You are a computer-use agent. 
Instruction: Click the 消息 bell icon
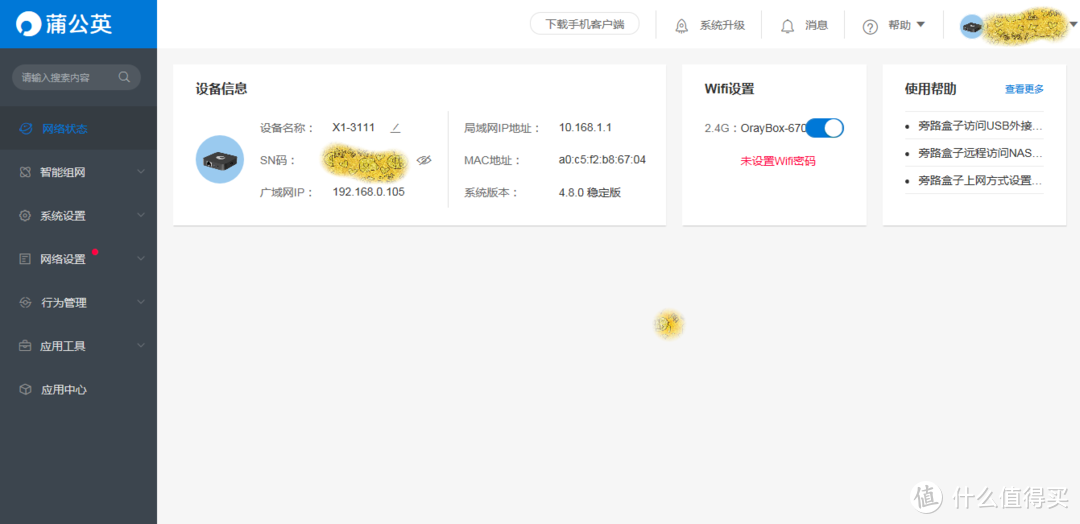tap(788, 26)
